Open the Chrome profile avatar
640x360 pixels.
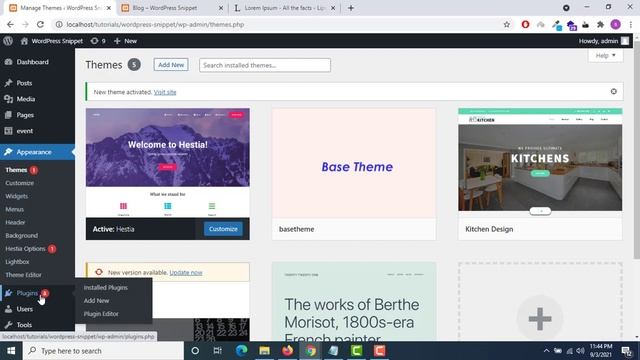[x=616, y=24]
